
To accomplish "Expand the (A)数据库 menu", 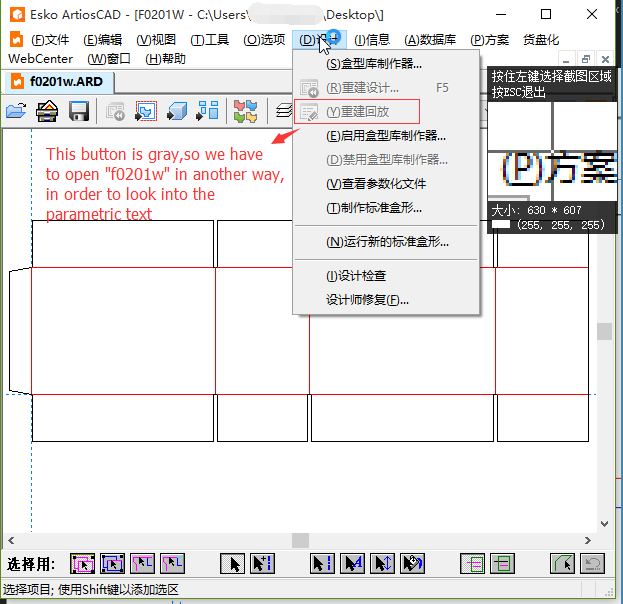I will tap(430, 40).
